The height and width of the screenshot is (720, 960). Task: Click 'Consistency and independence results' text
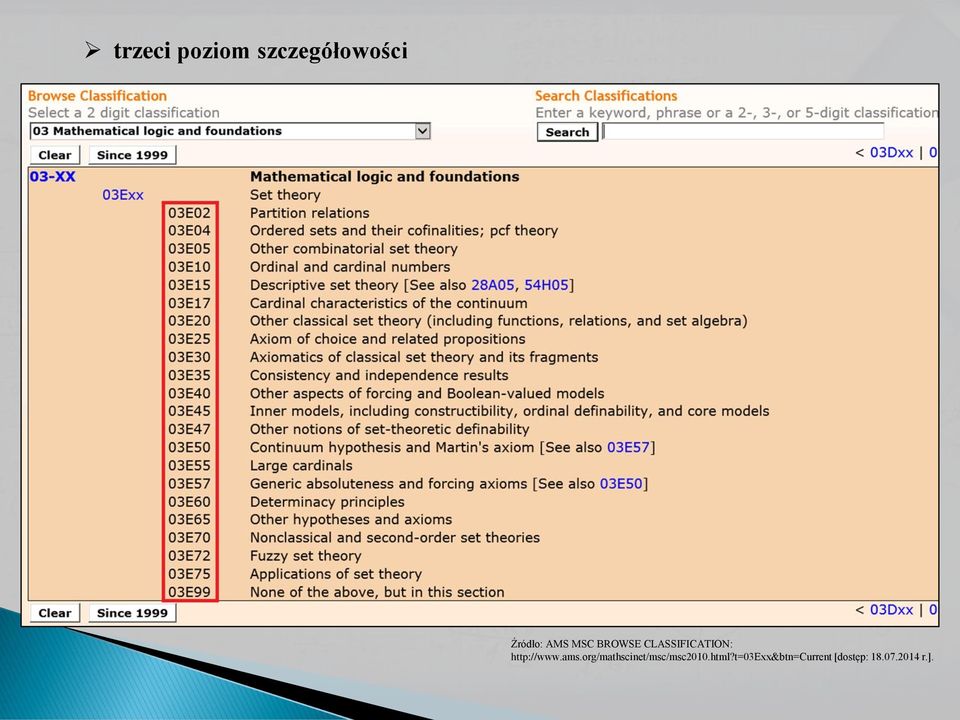(x=379, y=375)
